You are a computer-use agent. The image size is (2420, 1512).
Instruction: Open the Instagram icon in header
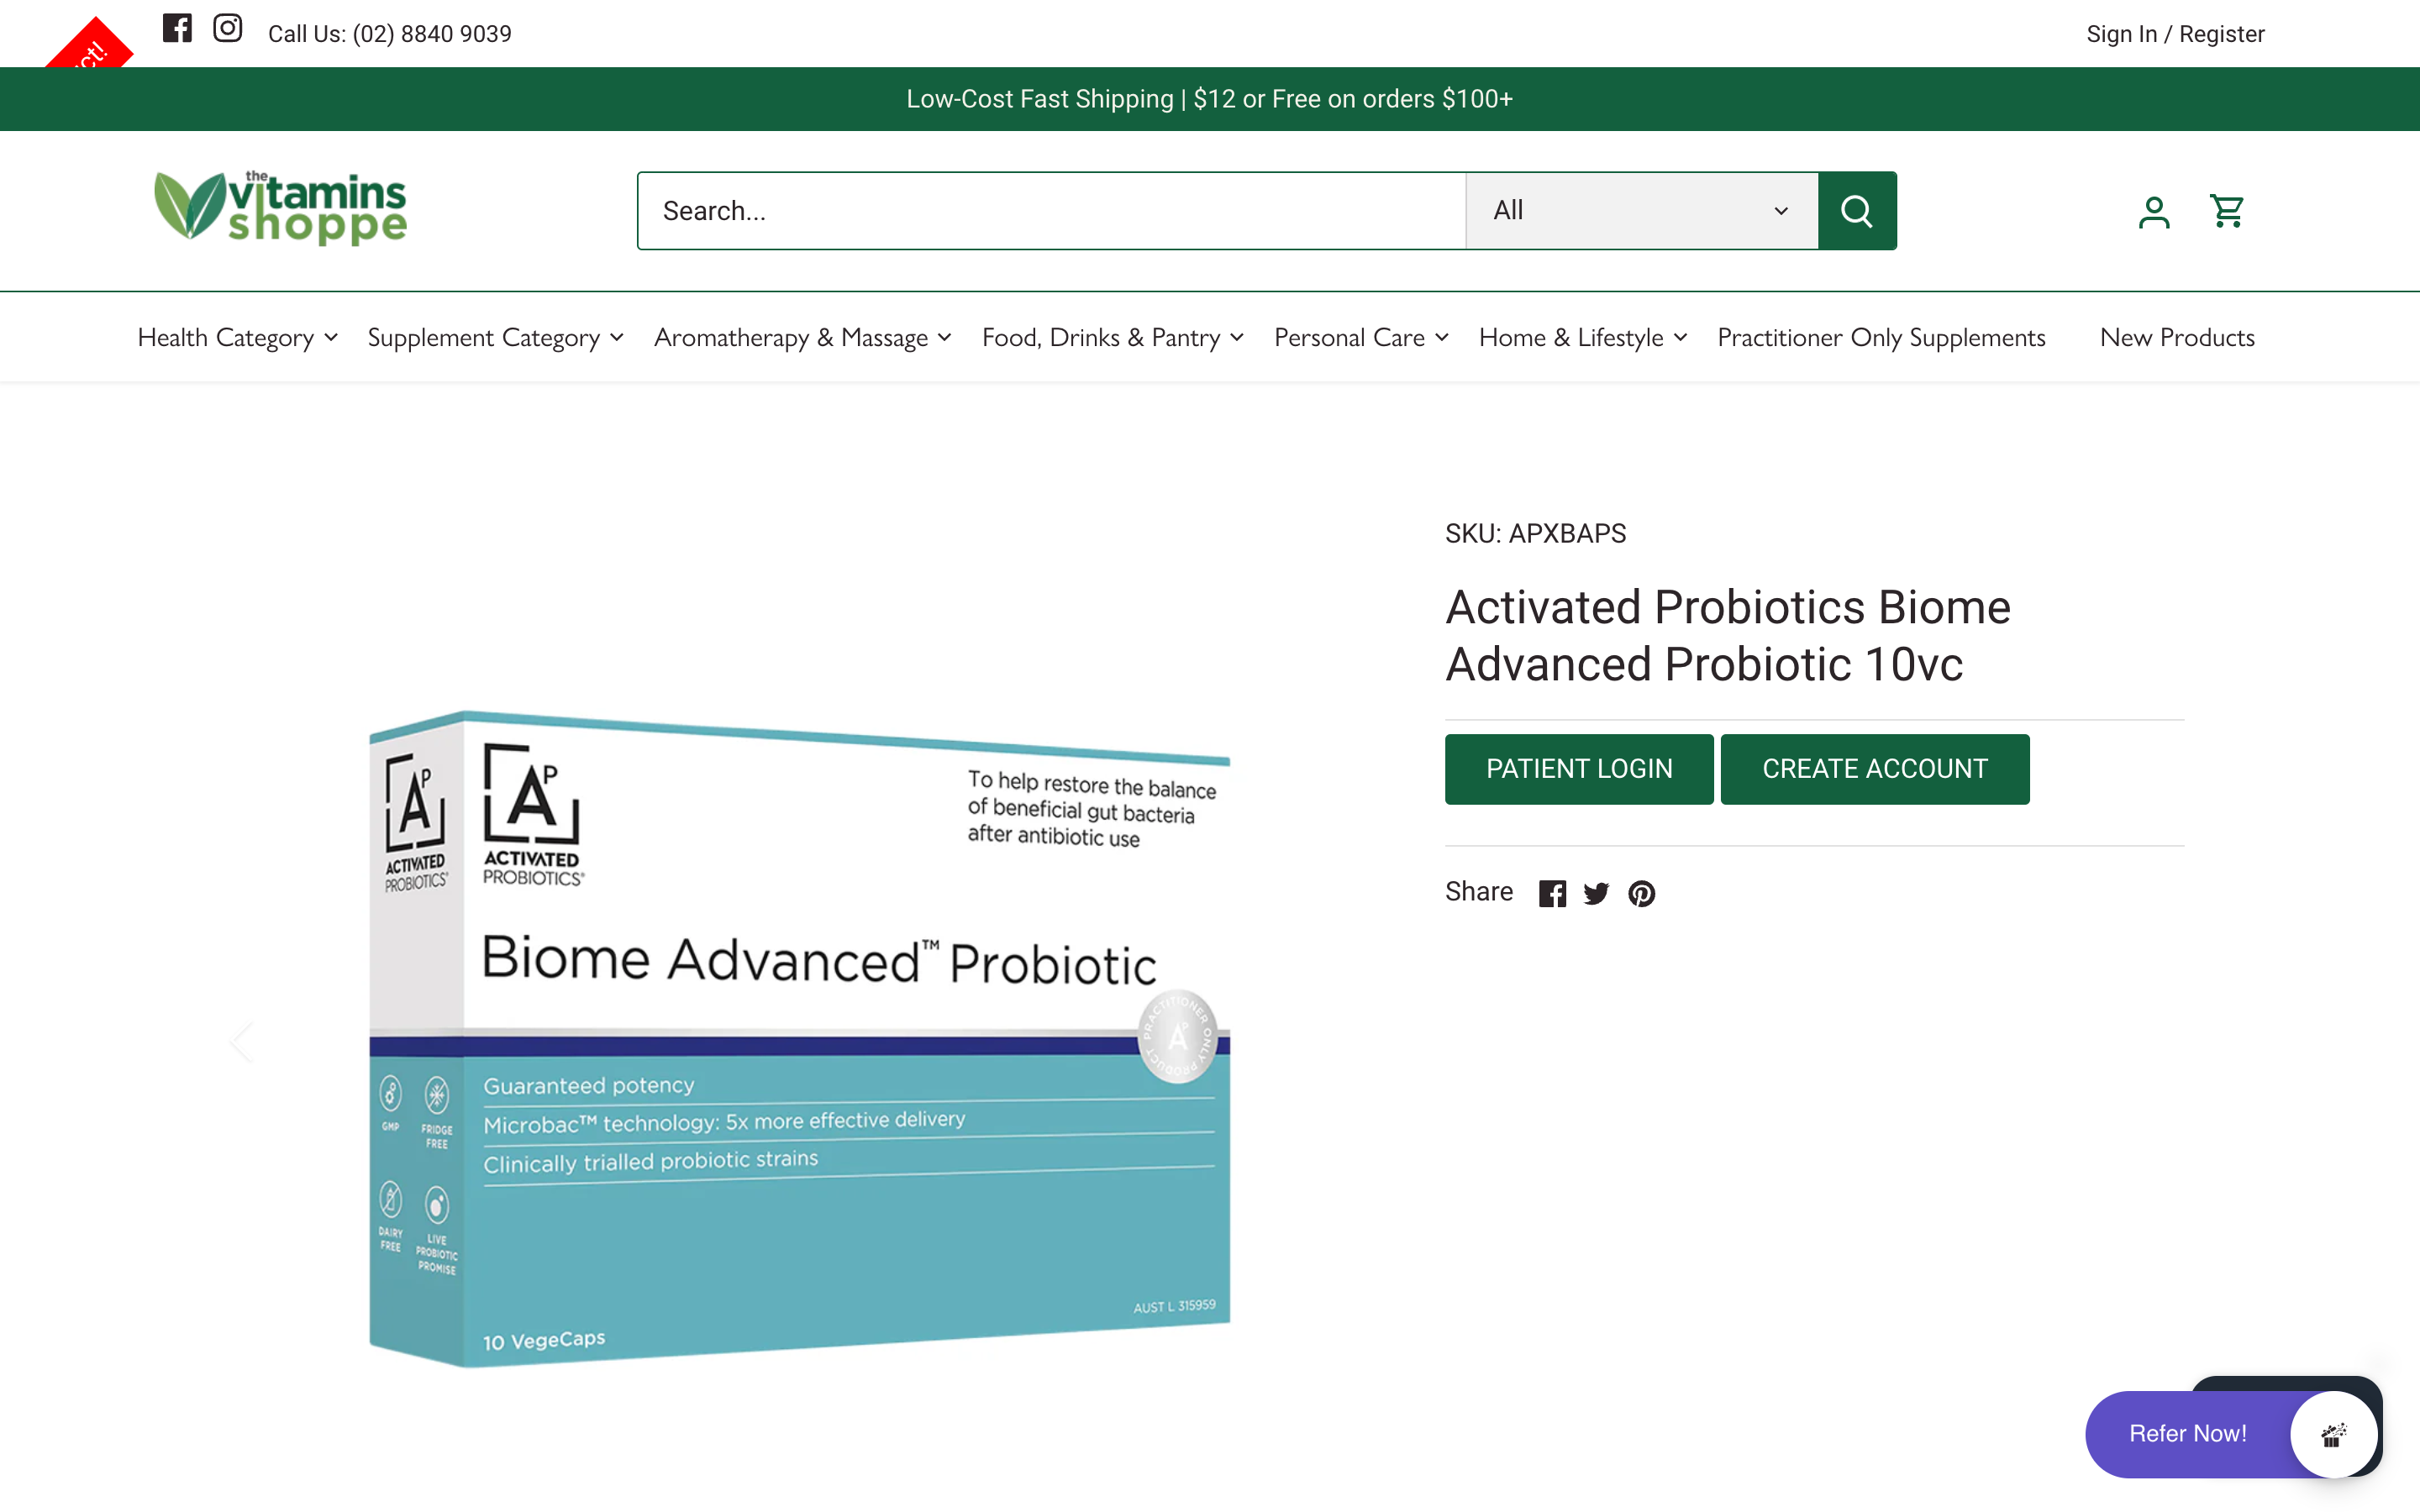point(228,28)
